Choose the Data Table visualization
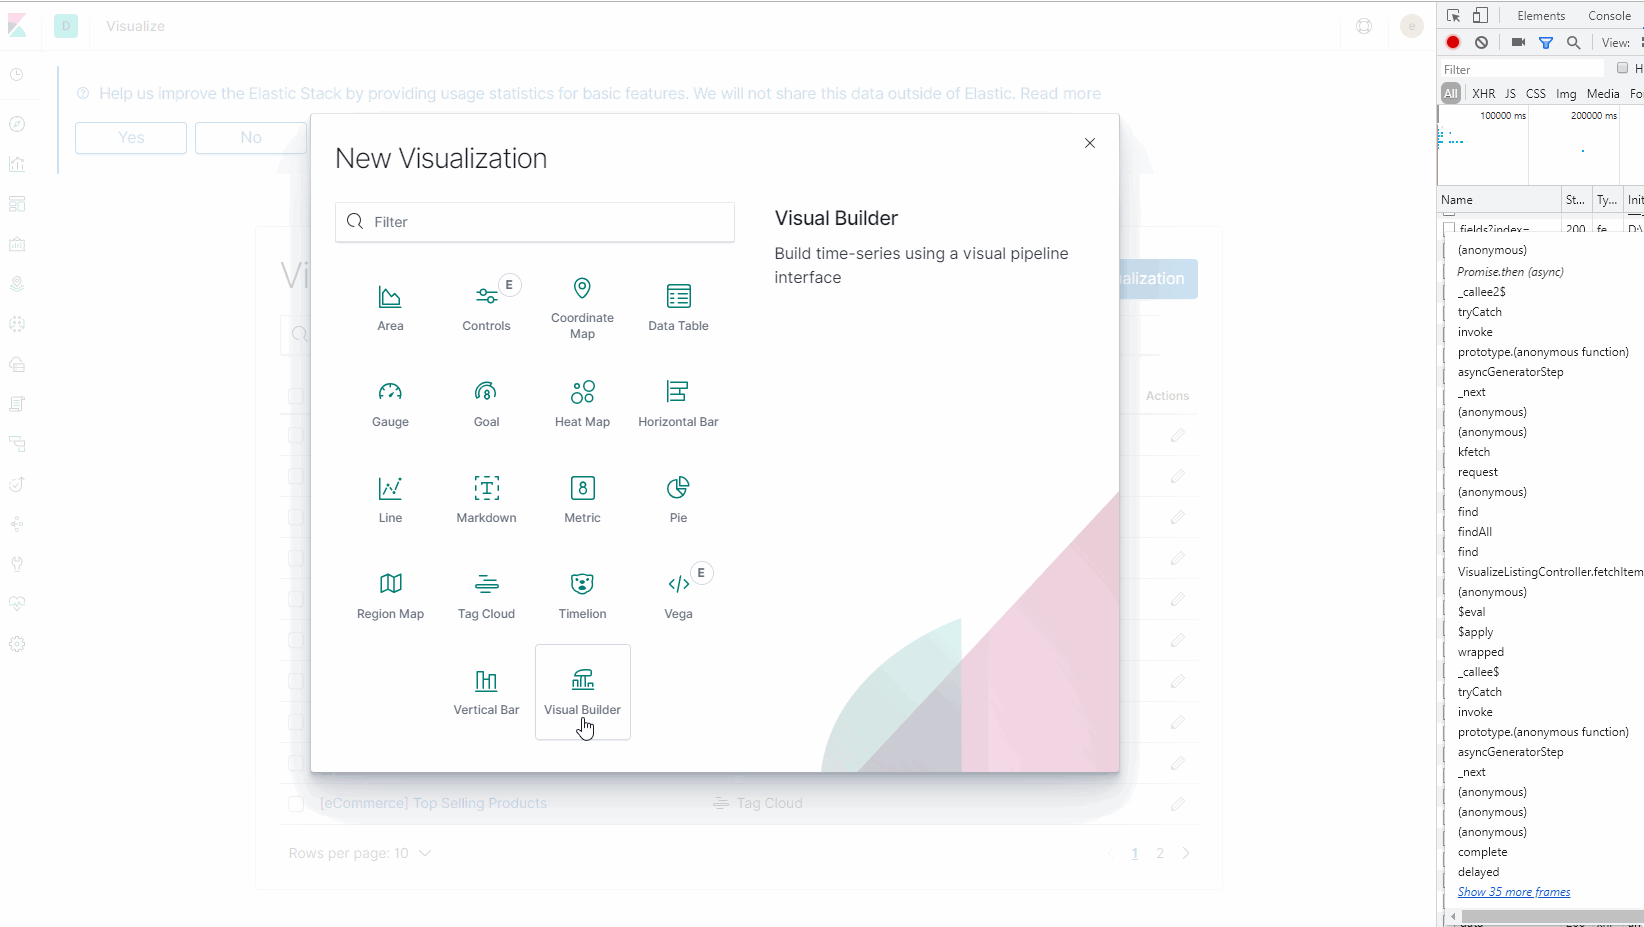Image resolution: width=1644 pixels, height=927 pixels. (678, 308)
